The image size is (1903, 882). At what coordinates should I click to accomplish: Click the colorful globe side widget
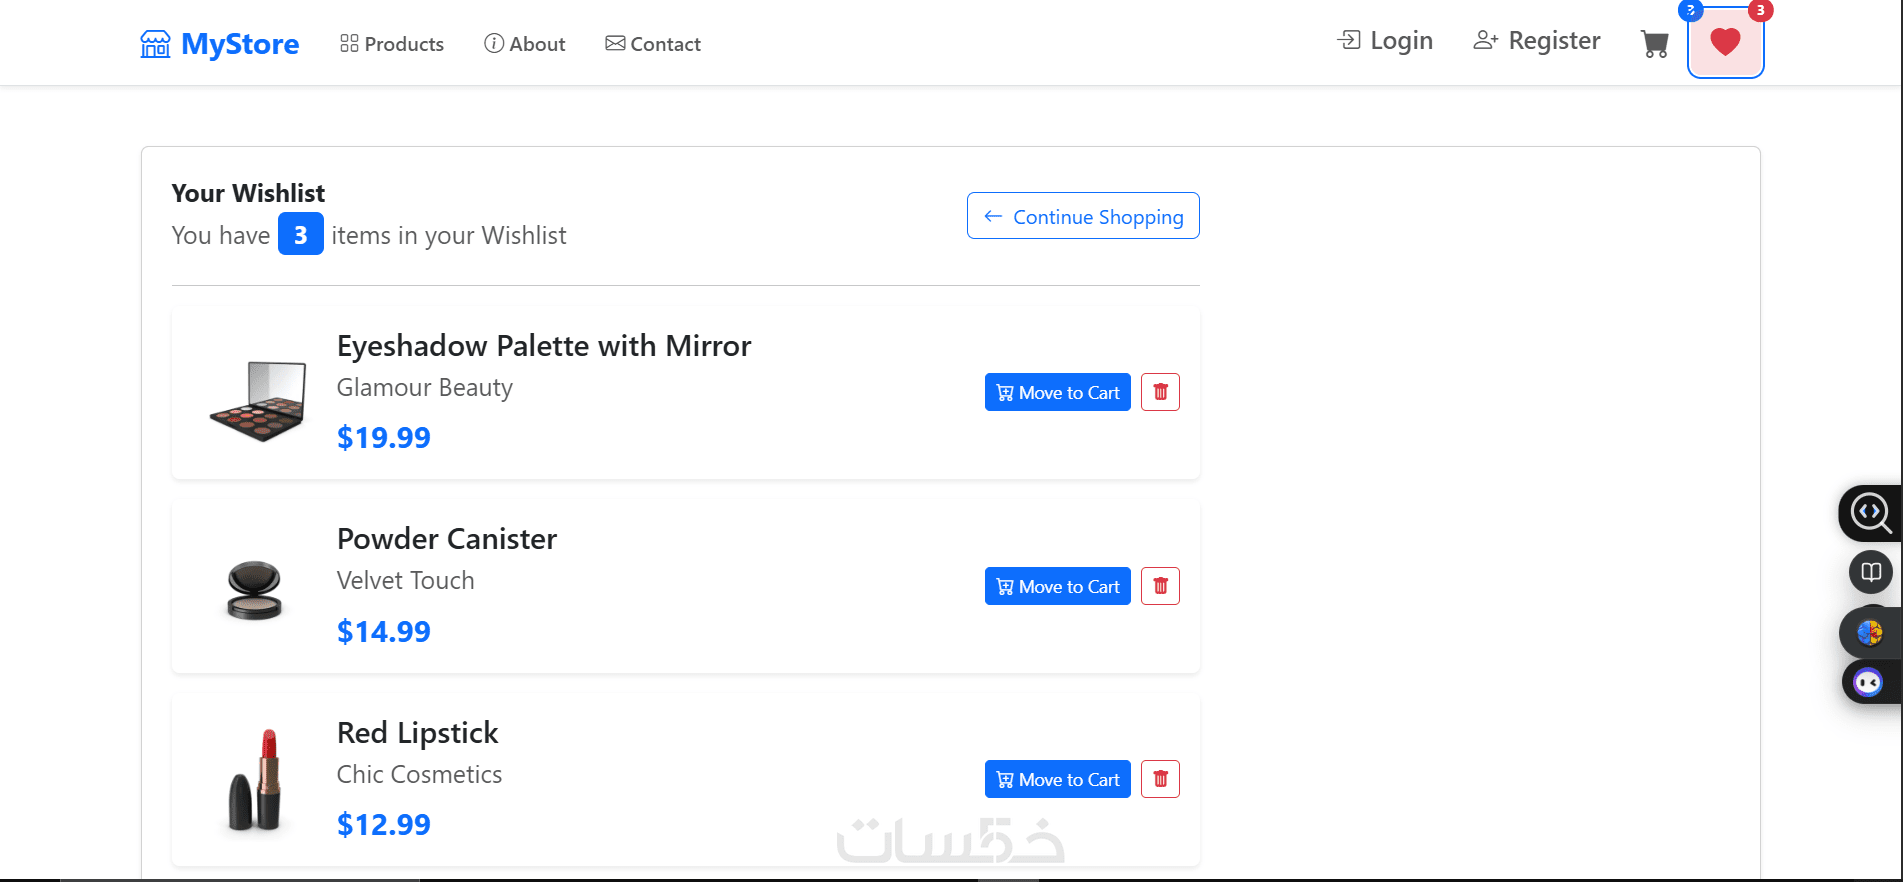click(x=1869, y=632)
